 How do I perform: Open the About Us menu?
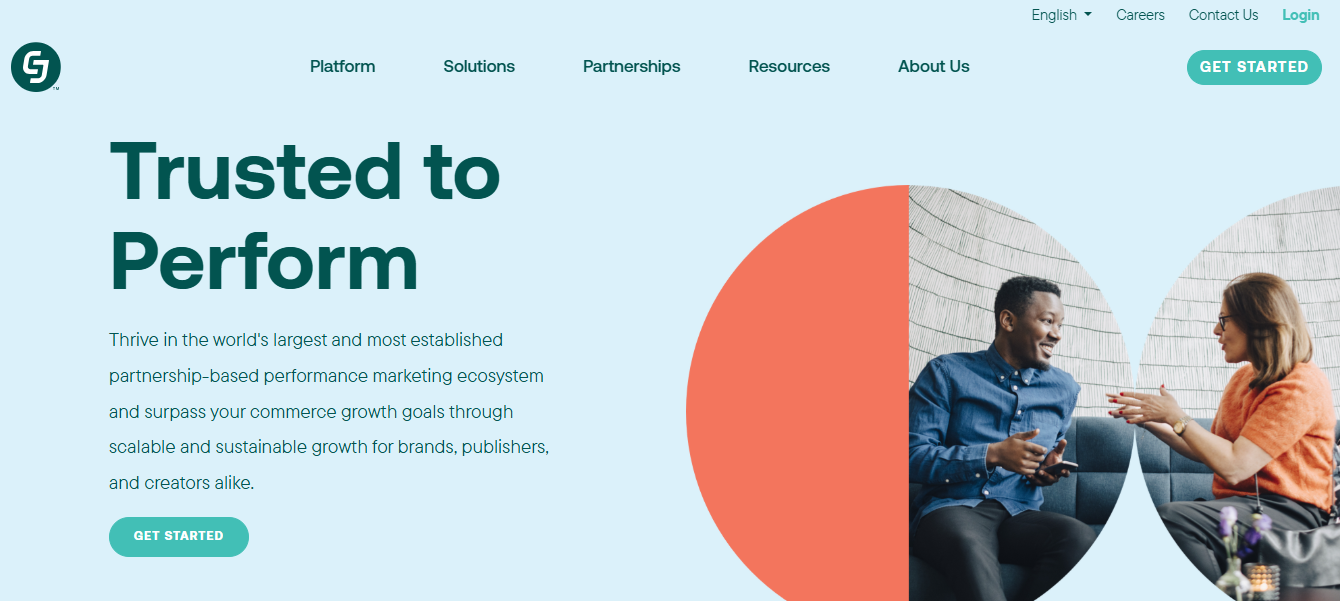[933, 66]
